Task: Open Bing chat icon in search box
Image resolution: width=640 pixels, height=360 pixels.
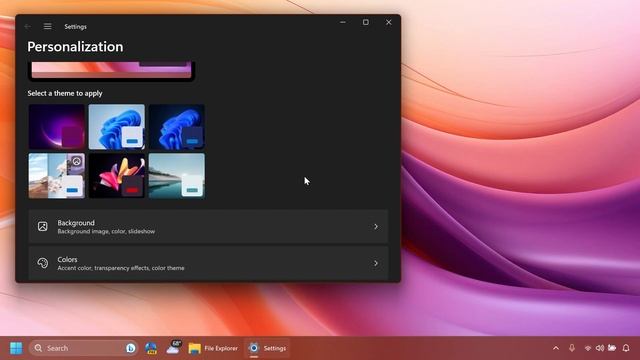Action: (x=131, y=348)
